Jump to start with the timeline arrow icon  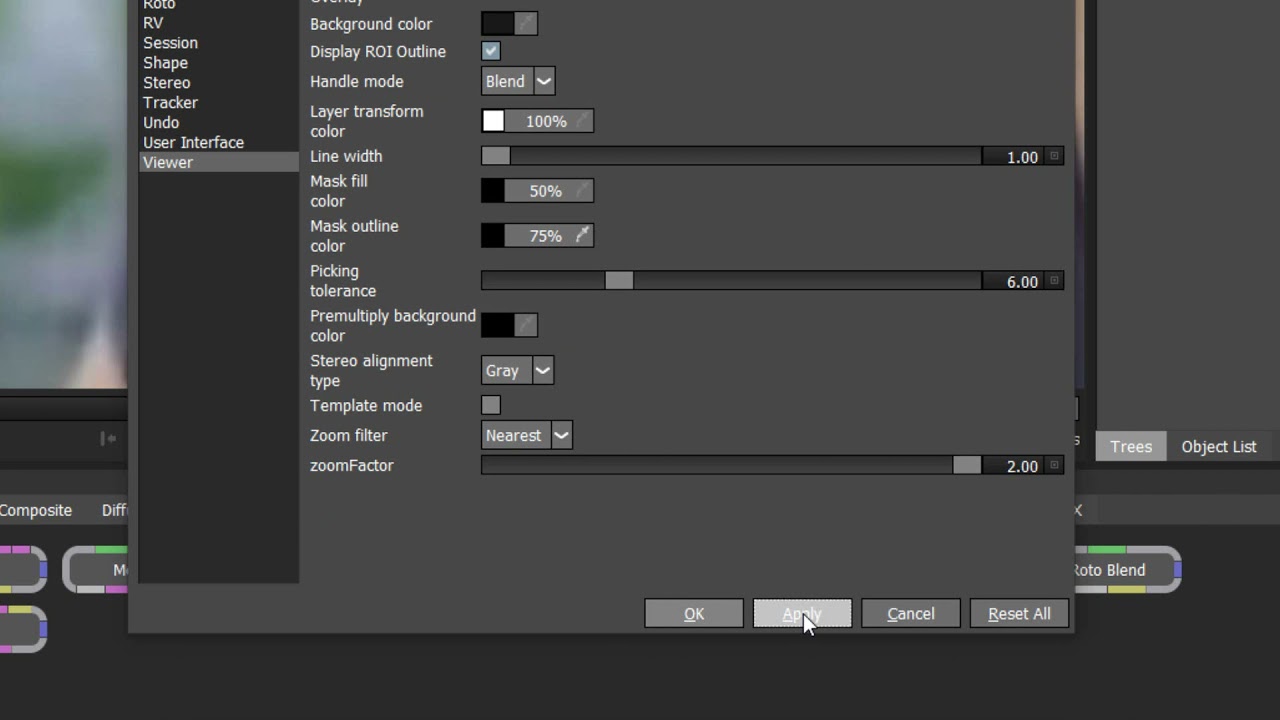coord(108,438)
